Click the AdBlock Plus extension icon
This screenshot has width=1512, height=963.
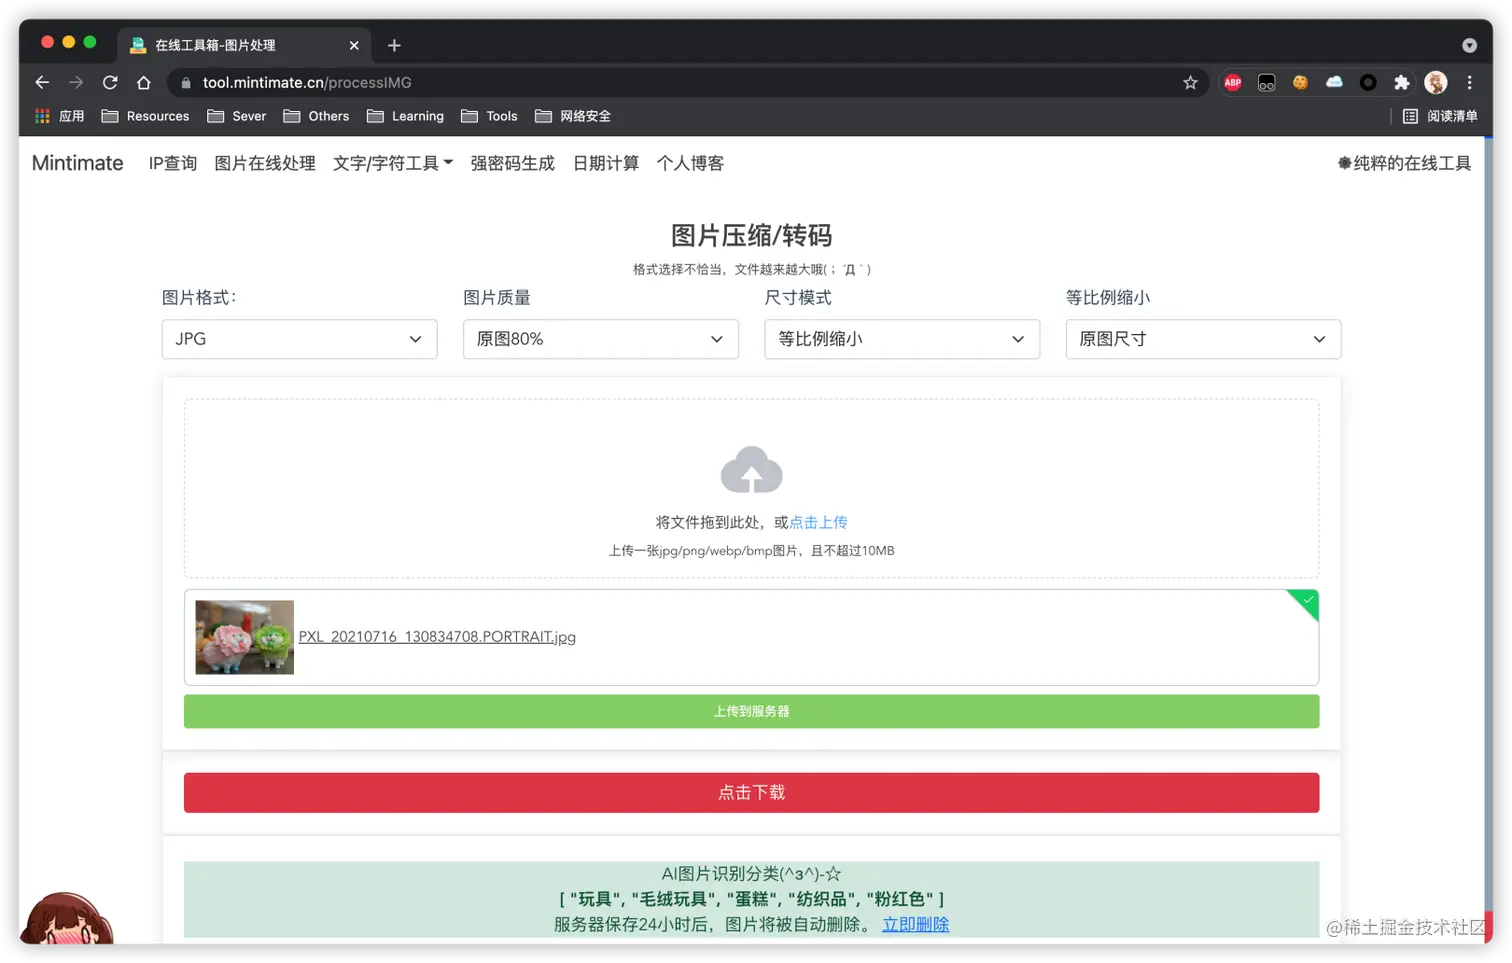[1232, 82]
